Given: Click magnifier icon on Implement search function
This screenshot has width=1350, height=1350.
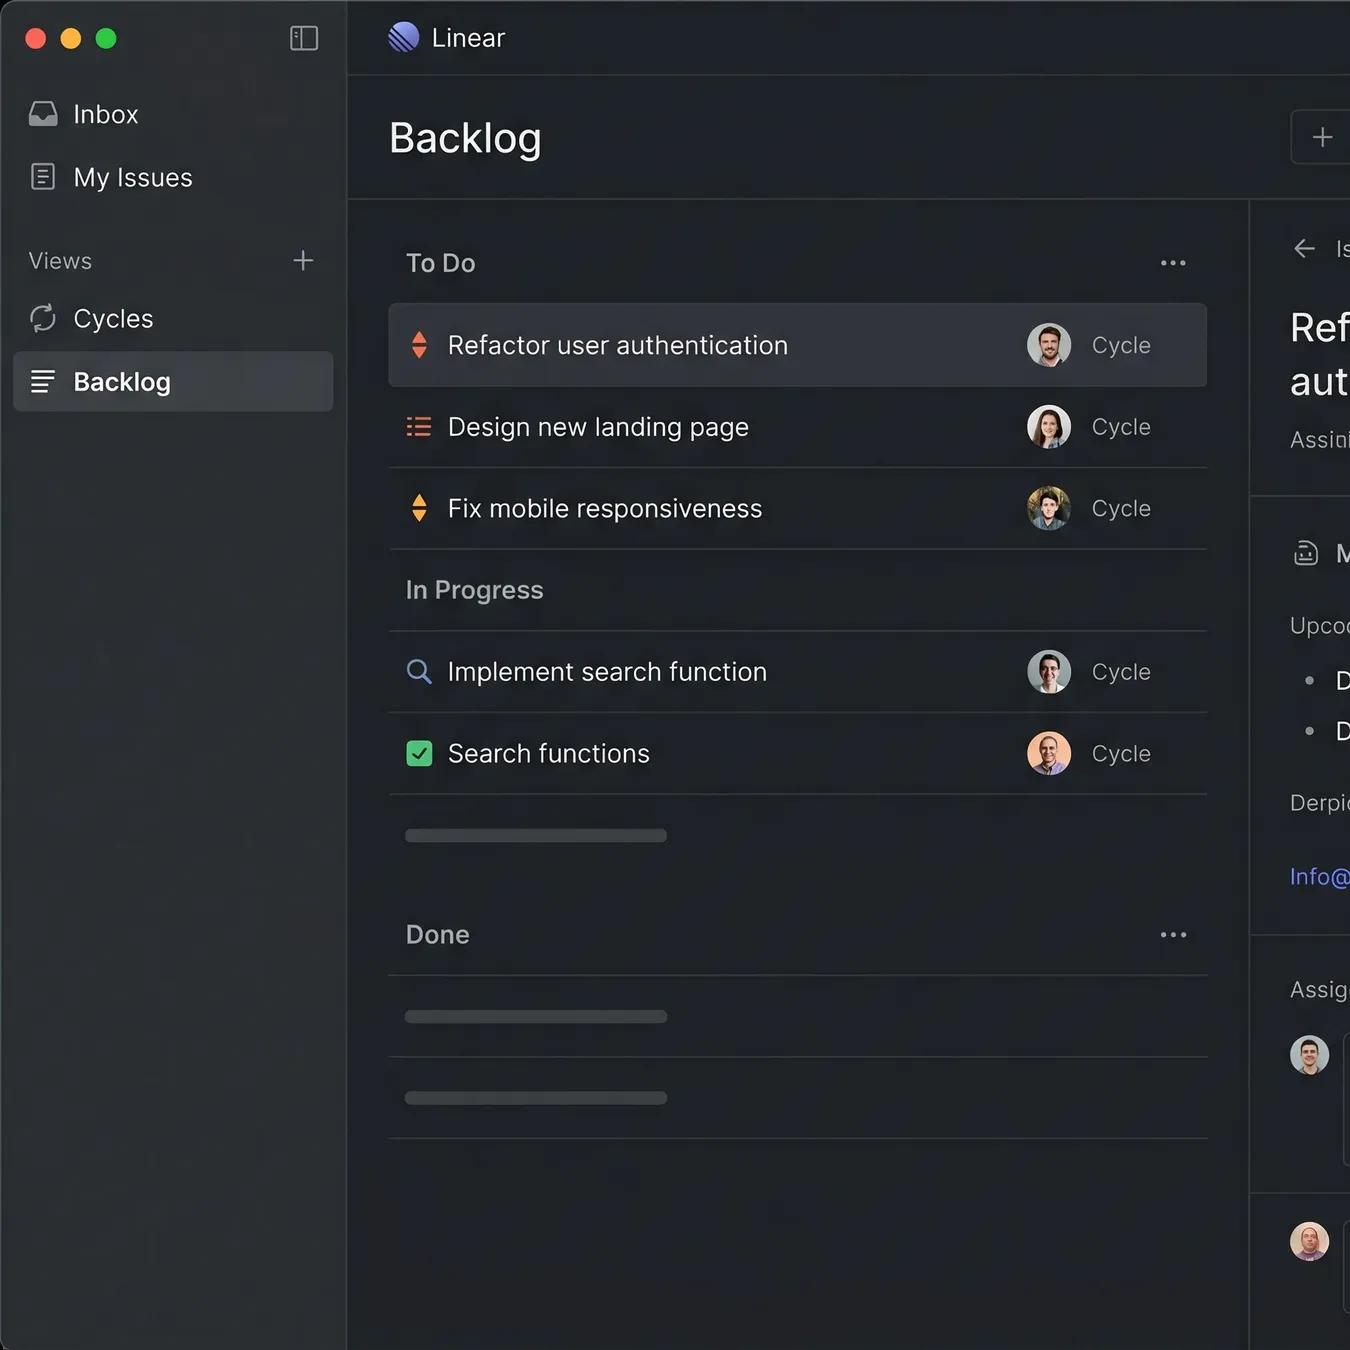Looking at the screenshot, I should click(x=419, y=672).
